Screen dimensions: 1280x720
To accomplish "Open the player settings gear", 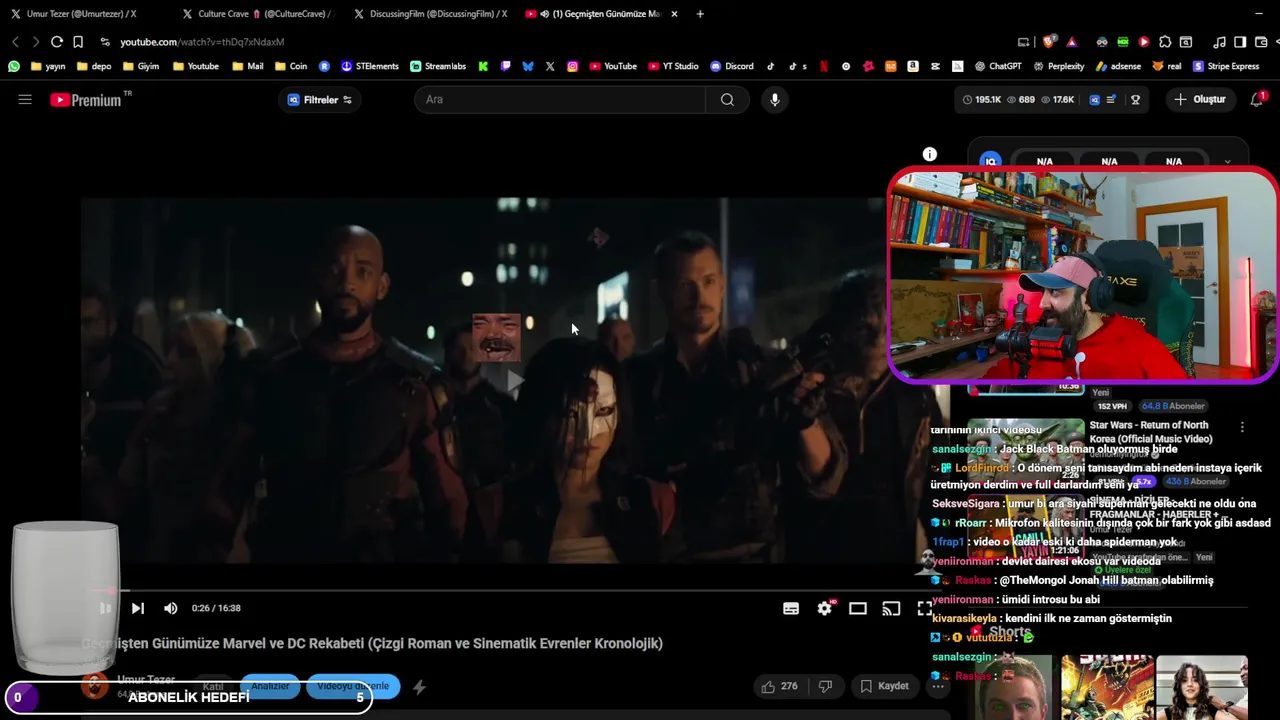I will [x=825, y=608].
